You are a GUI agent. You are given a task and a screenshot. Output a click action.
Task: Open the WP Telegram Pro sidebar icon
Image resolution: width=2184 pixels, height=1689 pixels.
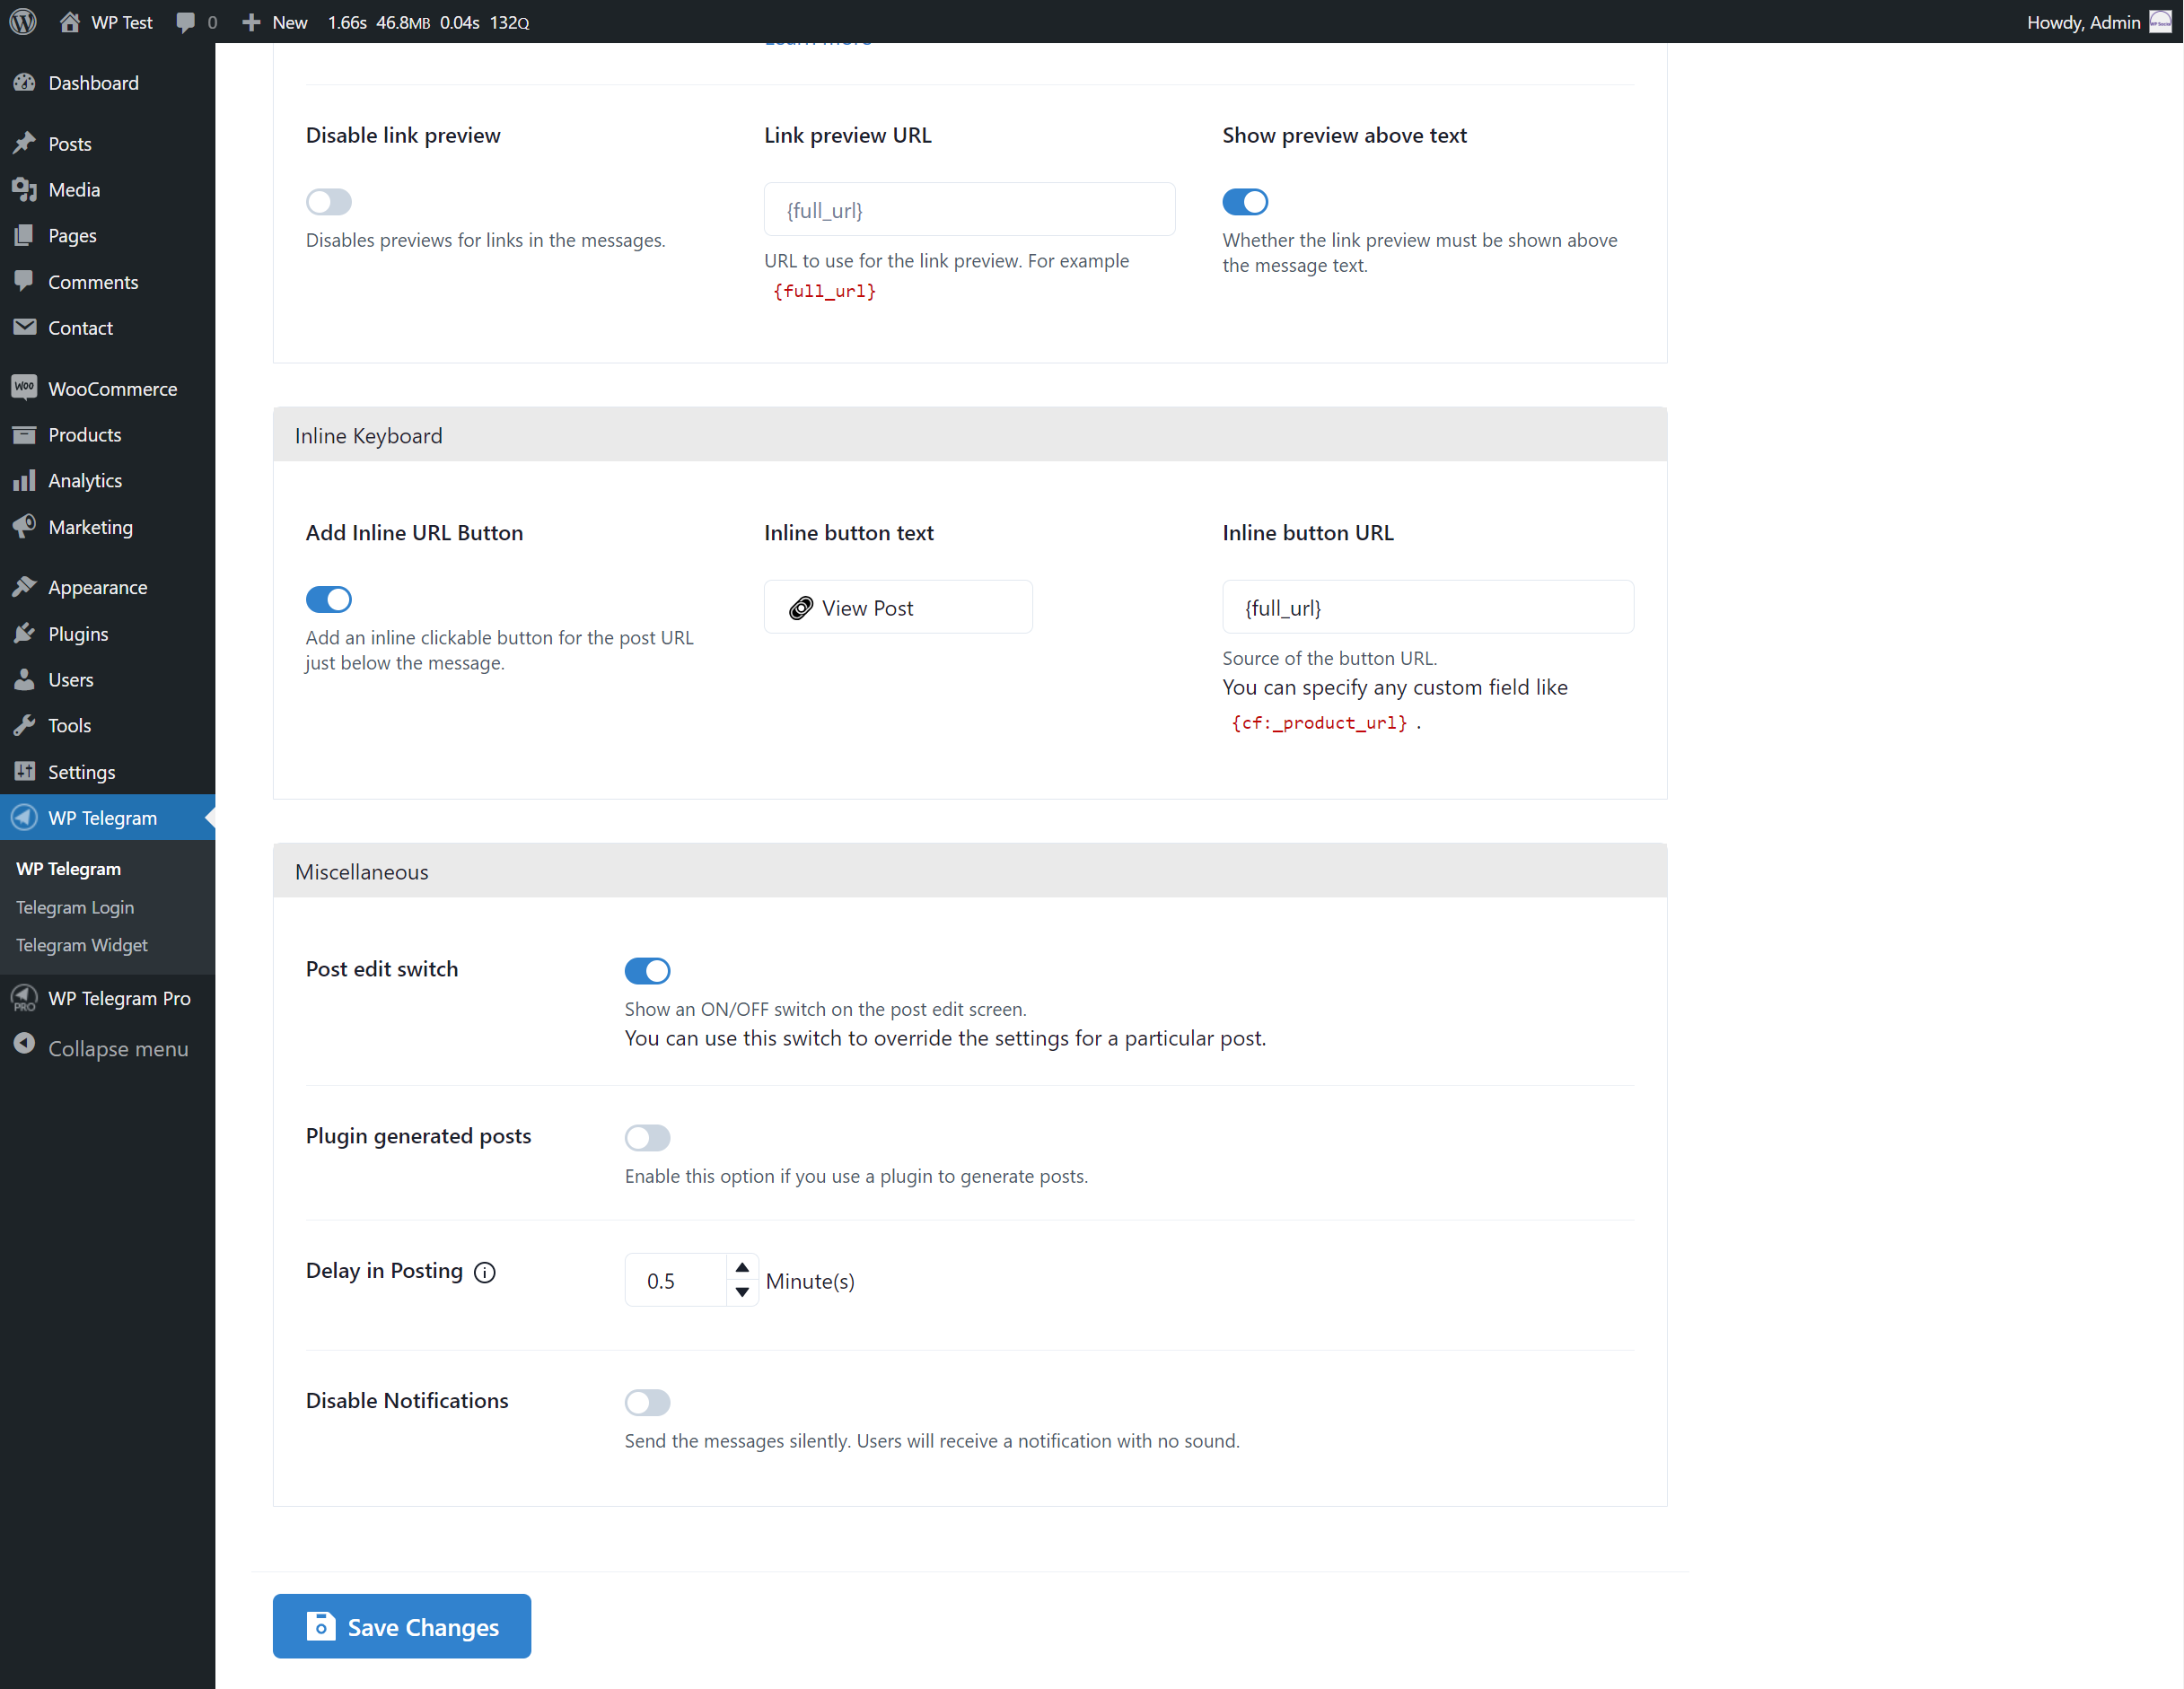24,998
